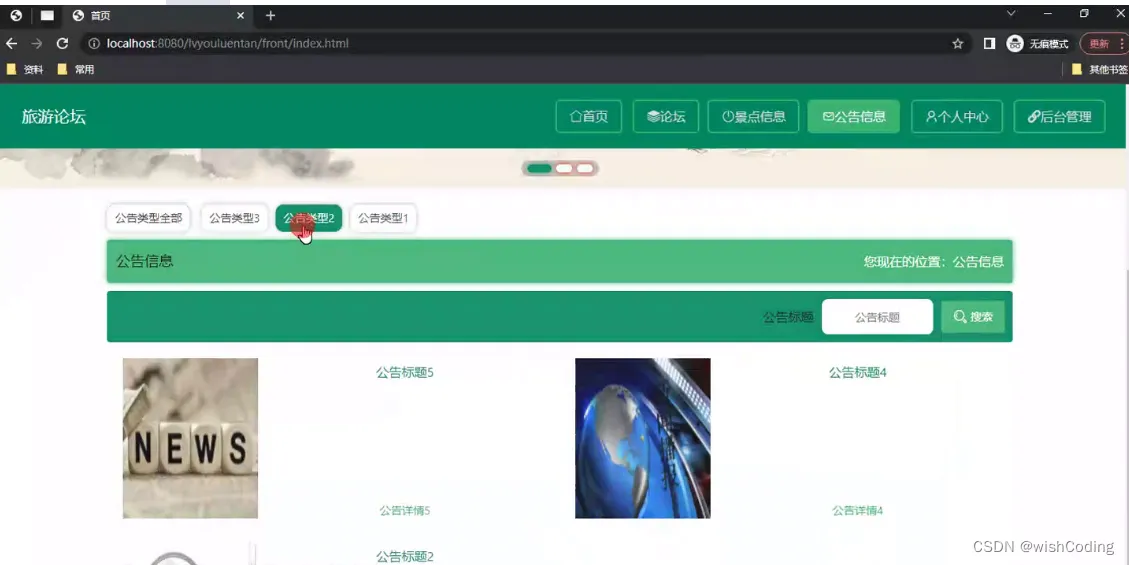Click the 旅游论坛 site title
Screen dimensions: 1129x565
click(x=54, y=117)
